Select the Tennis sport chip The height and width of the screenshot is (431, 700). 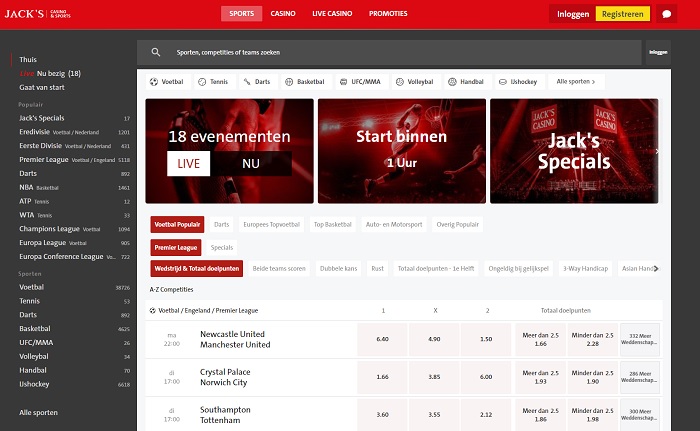[x=215, y=82]
